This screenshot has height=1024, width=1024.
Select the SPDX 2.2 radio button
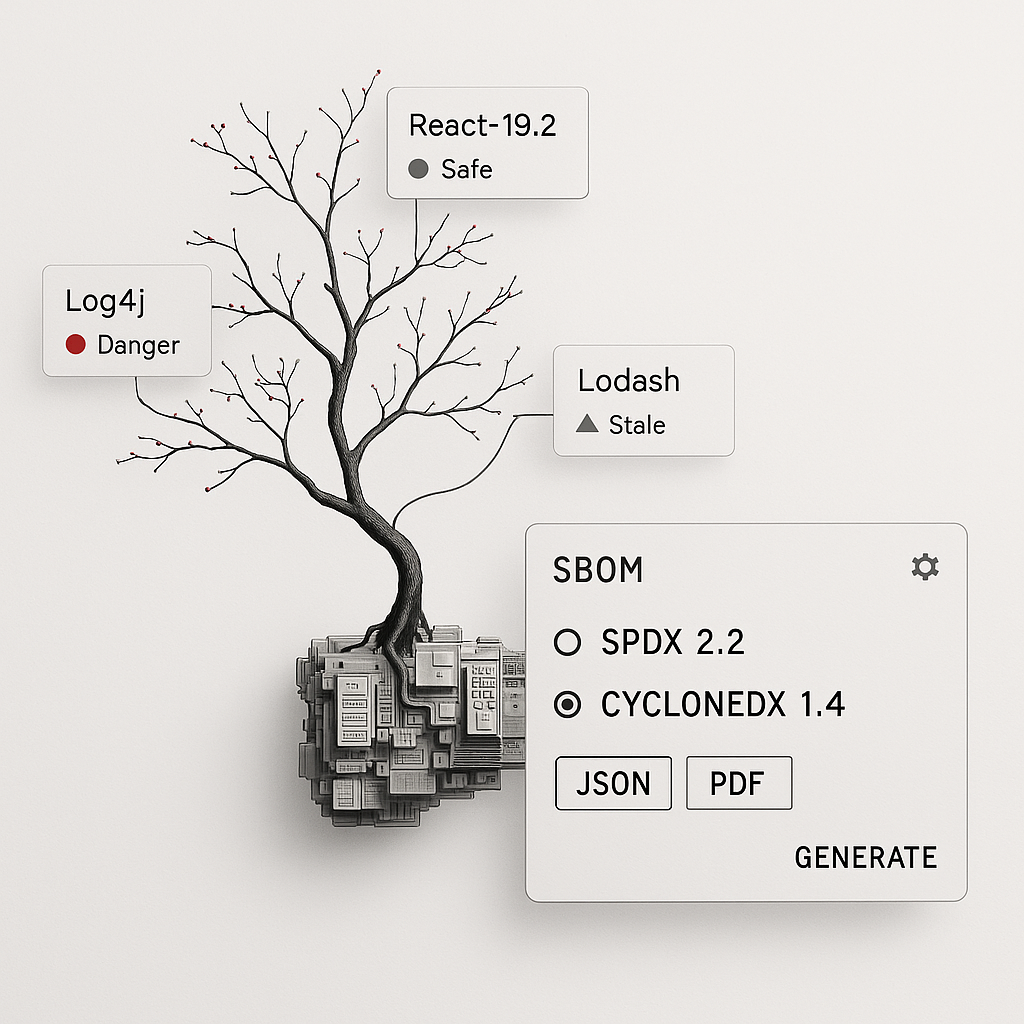[x=566, y=643]
